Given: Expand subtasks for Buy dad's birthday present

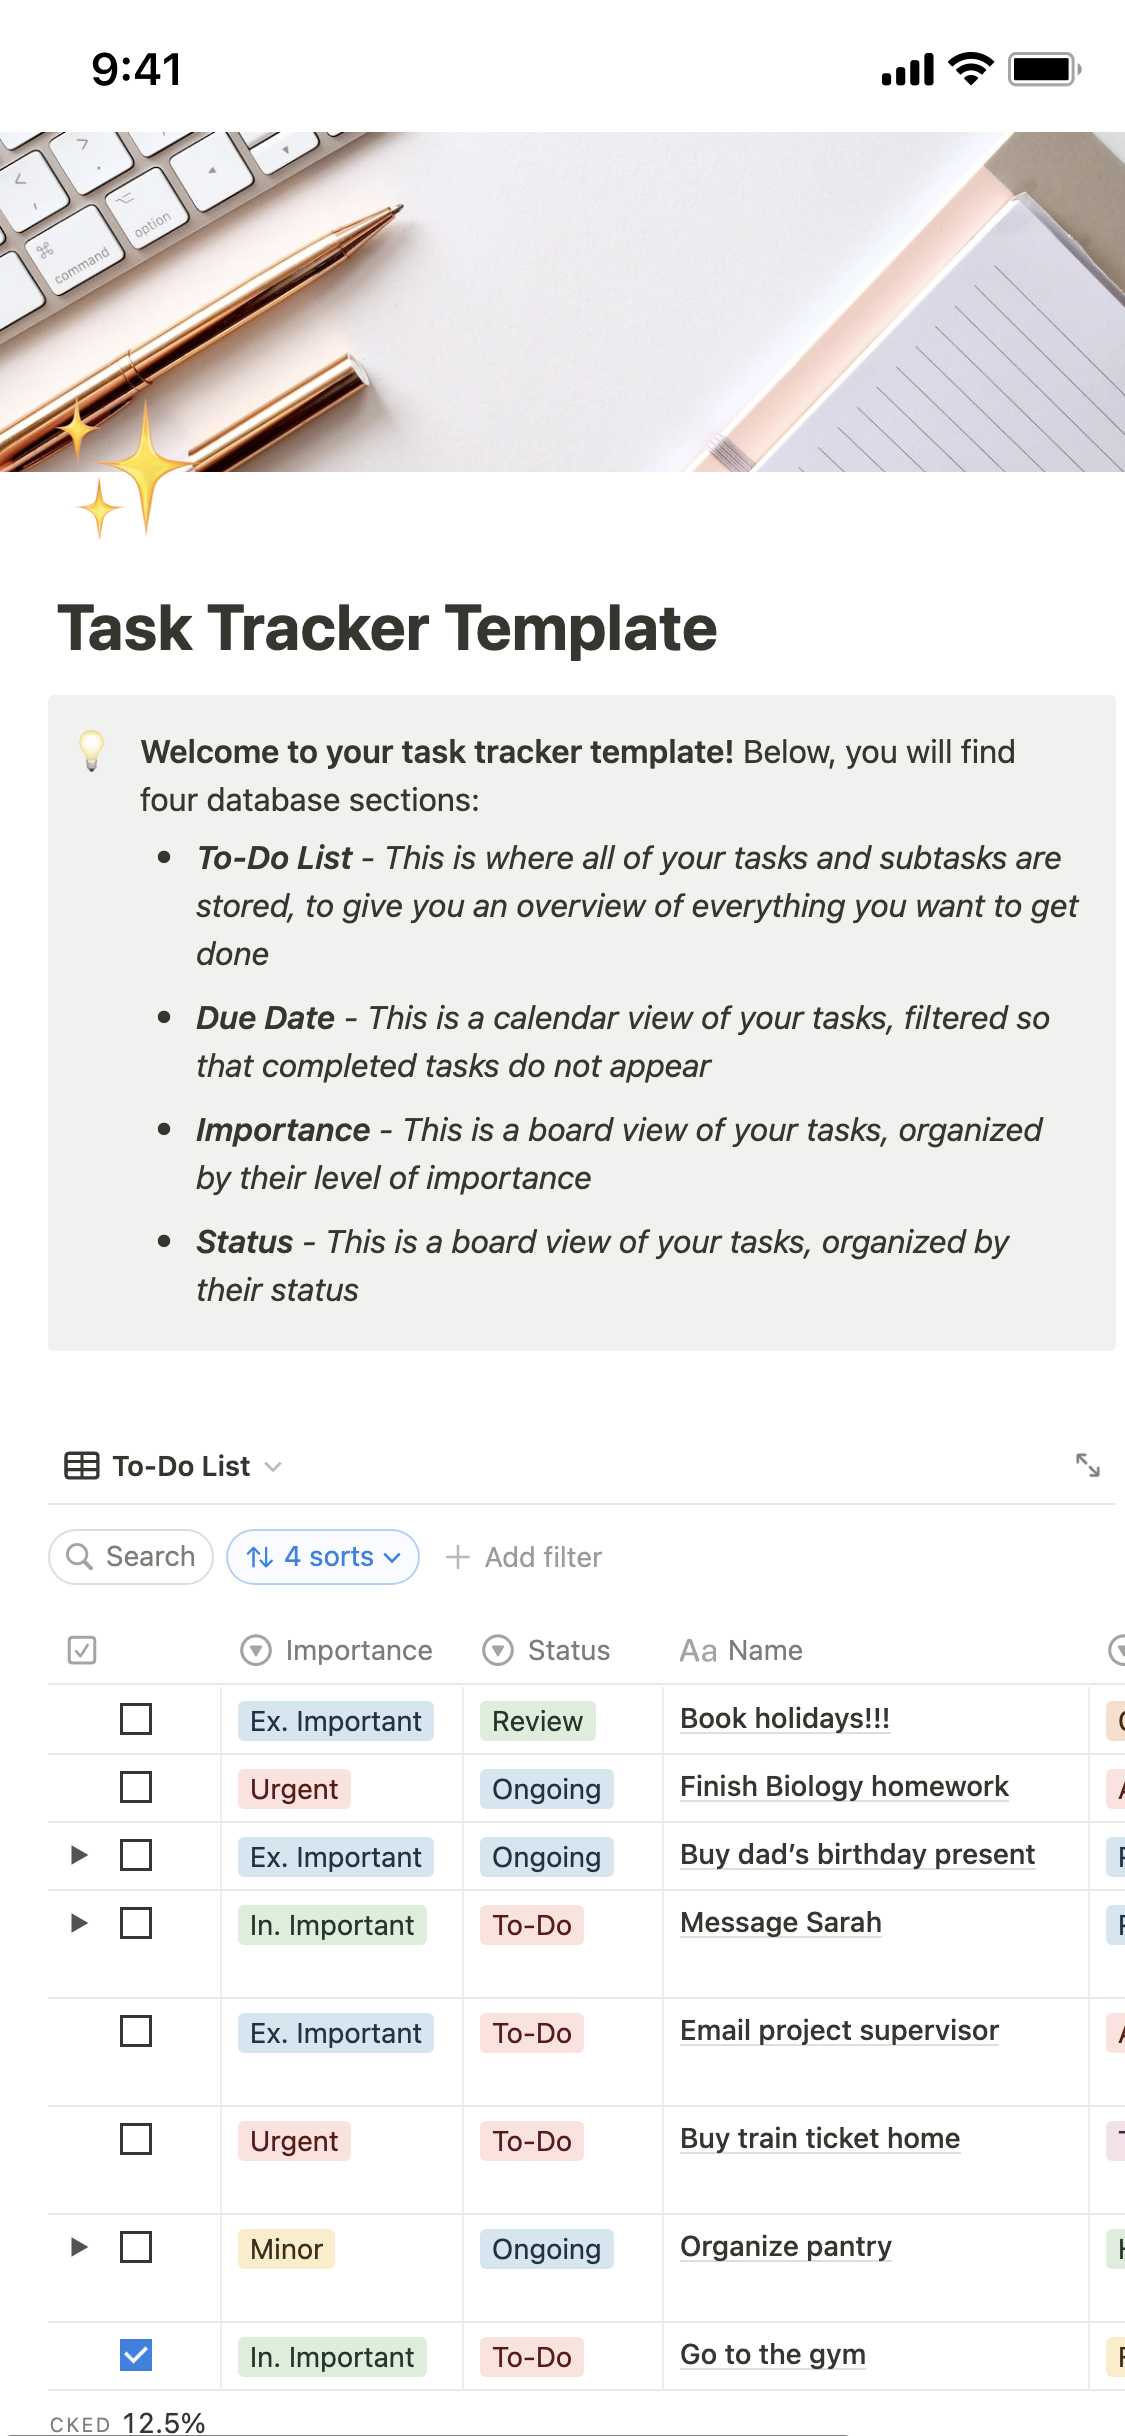Looking at the screenshot, I should pos(80,1855).
